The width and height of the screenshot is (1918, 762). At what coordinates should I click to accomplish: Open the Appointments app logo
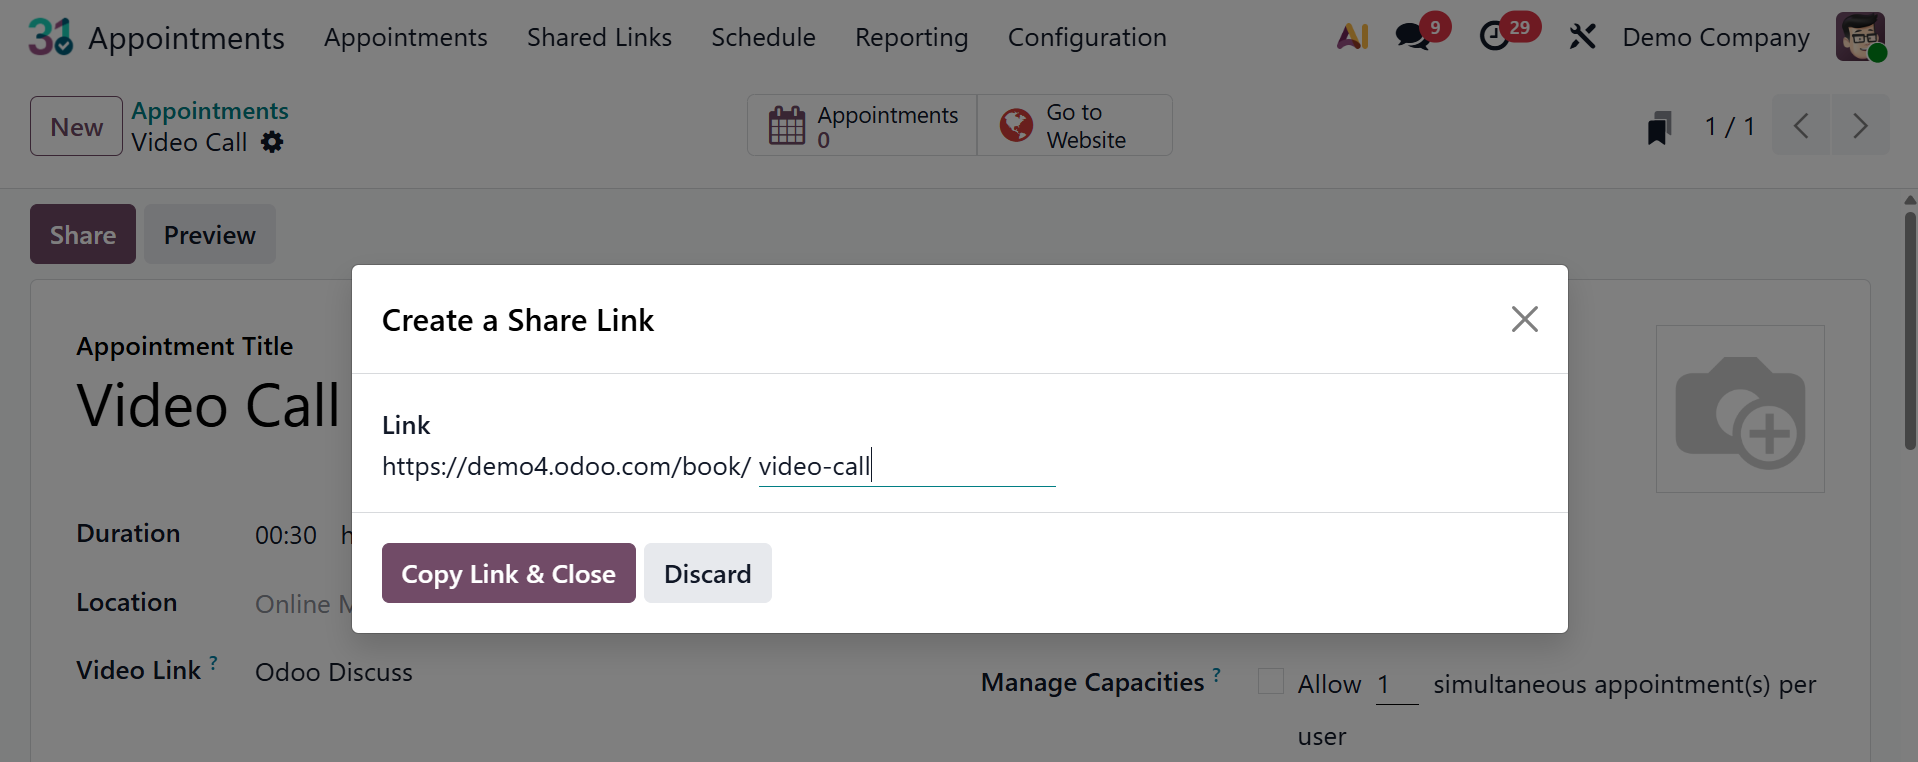tap(49, 37)
